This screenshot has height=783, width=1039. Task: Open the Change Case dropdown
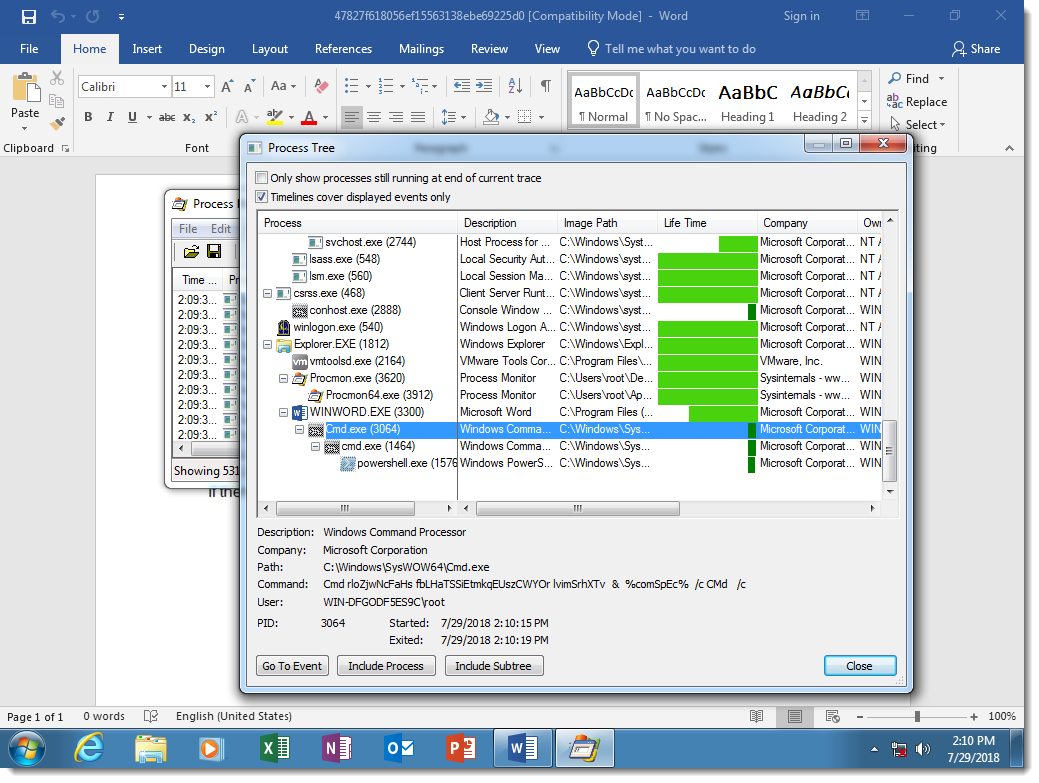(284, 86)
